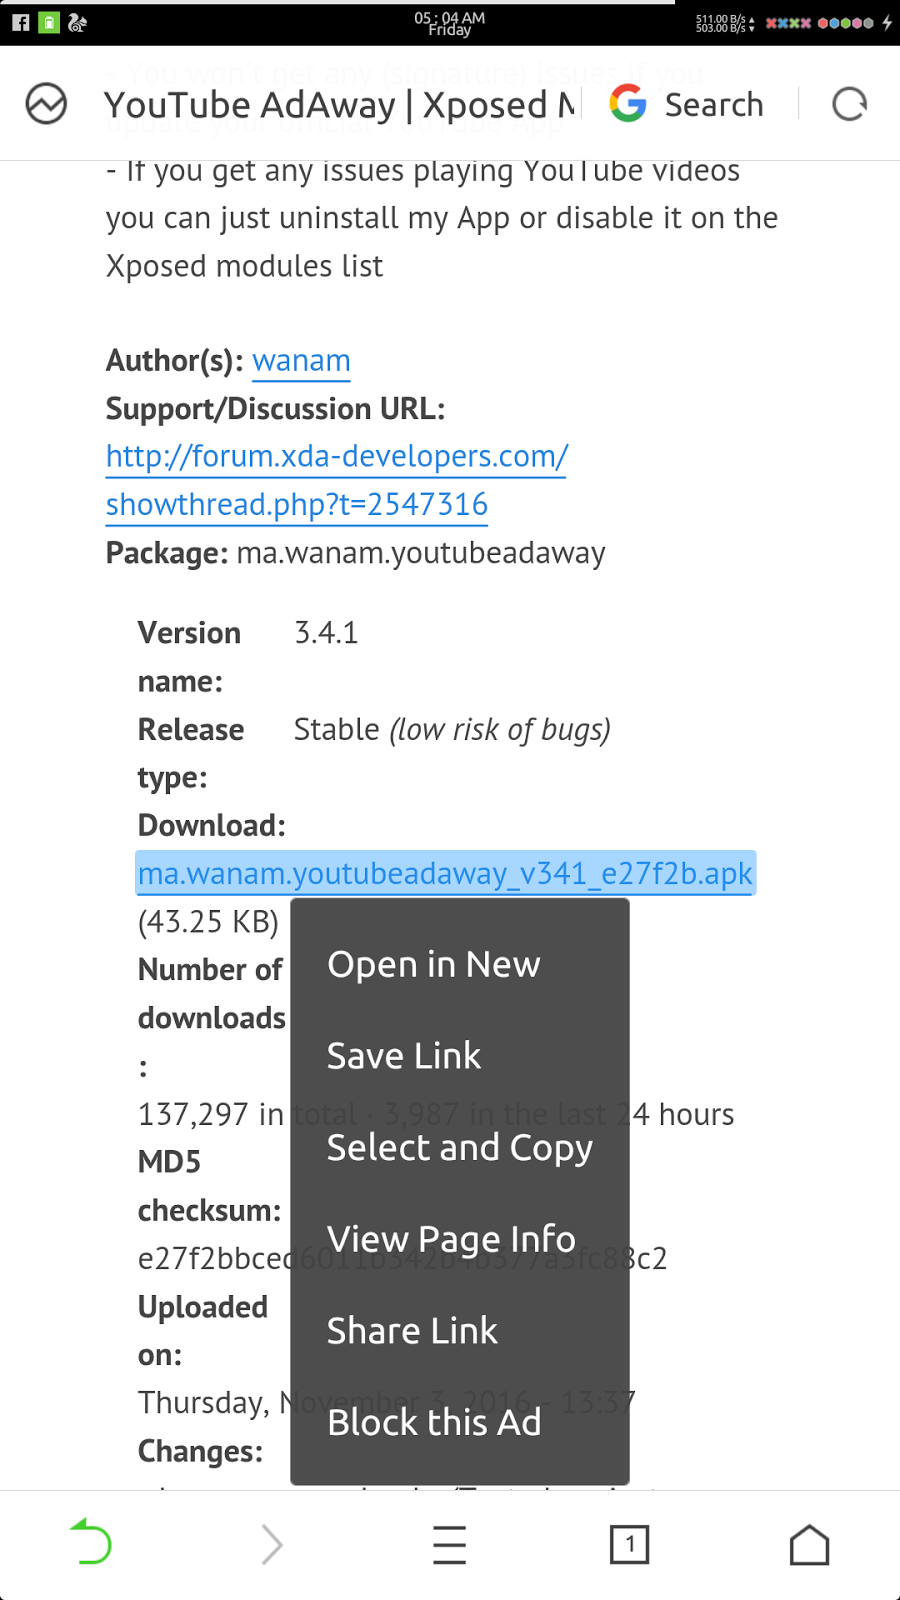Viewport: 900px width, 1600px height.
Task: Tap the 'Uploaded on:' label
Action: tap(203, 1331)
